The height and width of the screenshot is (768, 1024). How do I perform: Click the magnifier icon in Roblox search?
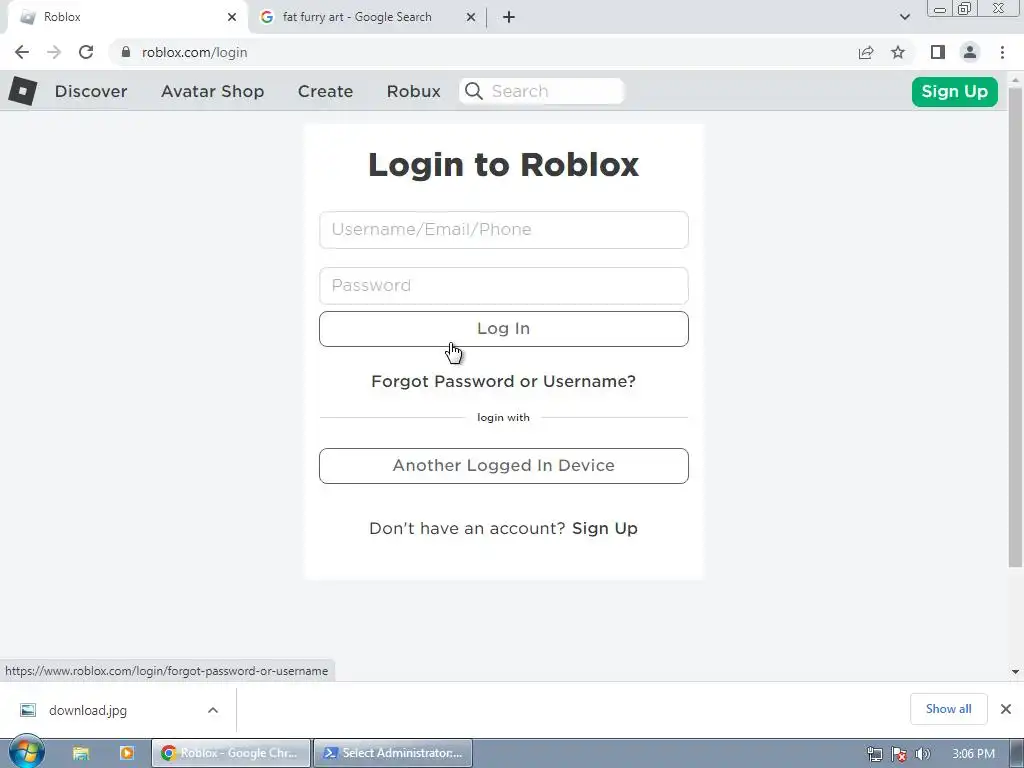tap(474, 91)
